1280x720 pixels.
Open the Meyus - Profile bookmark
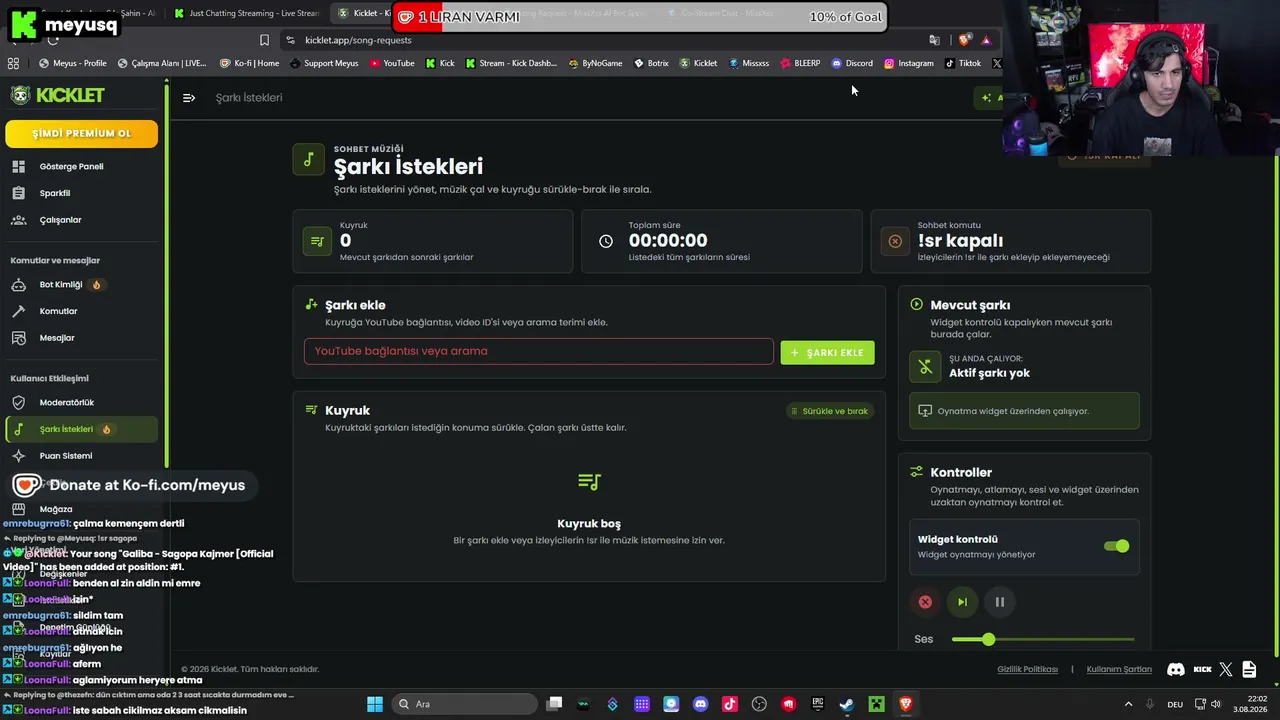(73, 63)
